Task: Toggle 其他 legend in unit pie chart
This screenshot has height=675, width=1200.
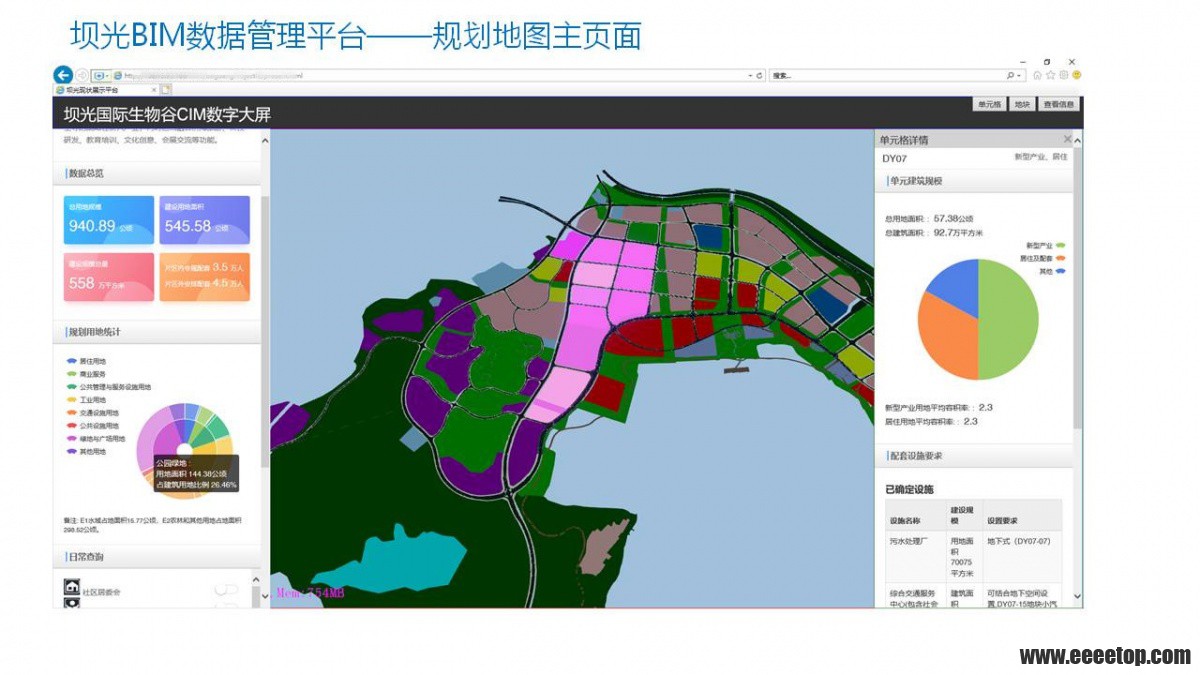Action: (x=1052, y=271)
